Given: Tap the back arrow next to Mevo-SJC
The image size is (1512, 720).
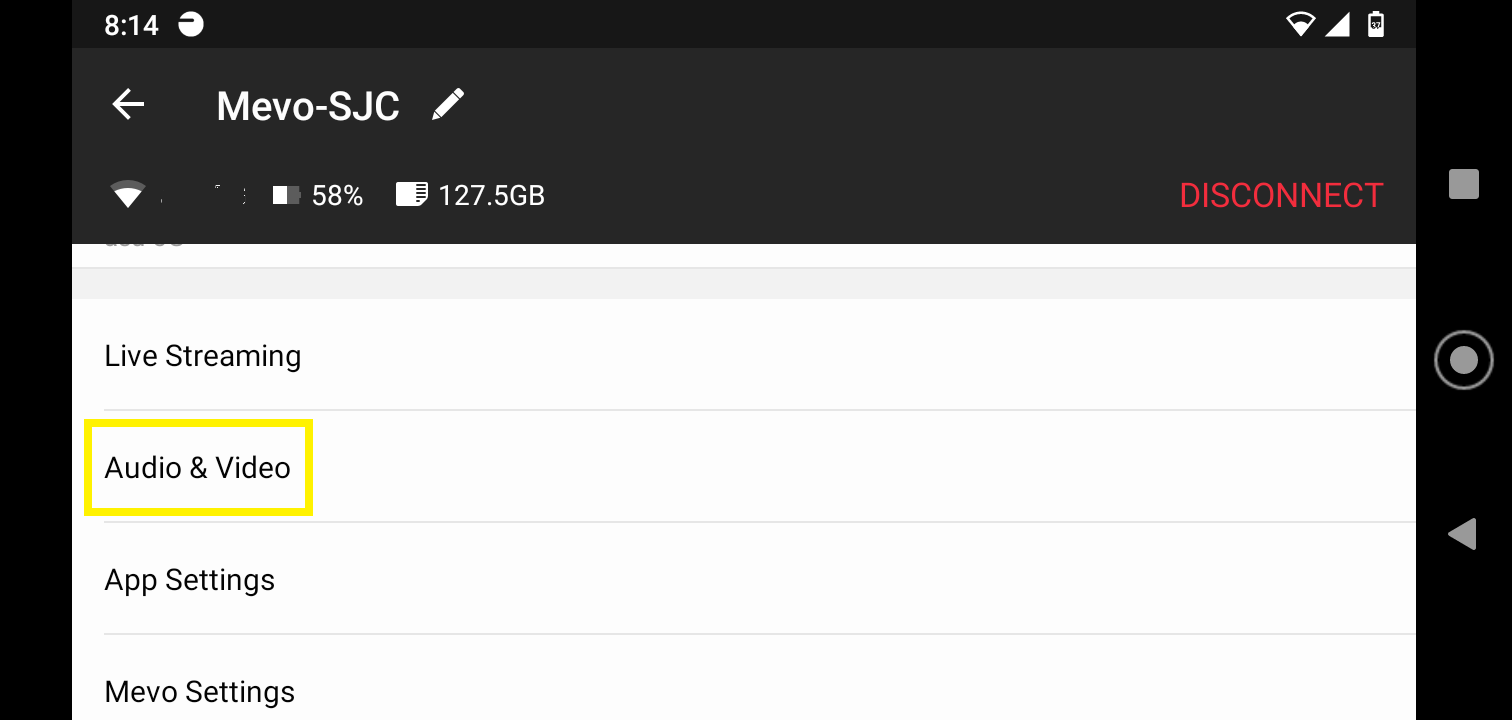Looking at the screenshot, I should click(128, 104).
